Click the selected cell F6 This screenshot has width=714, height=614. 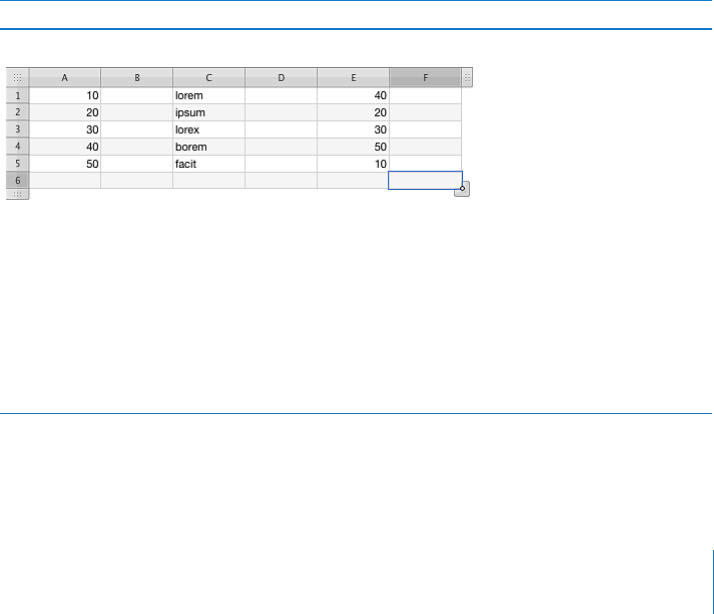[x=425, y=180]
